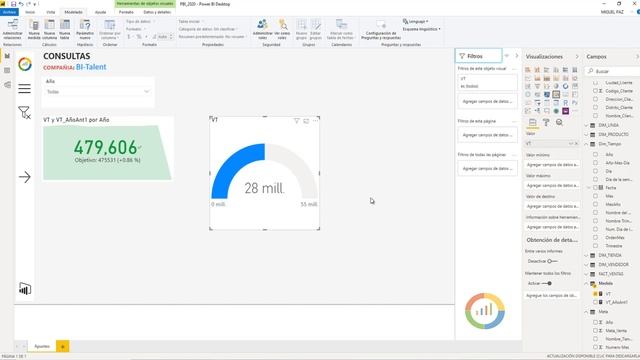Open the Archivo menu
Screen dimensions: 640x360
click(9, 12)
